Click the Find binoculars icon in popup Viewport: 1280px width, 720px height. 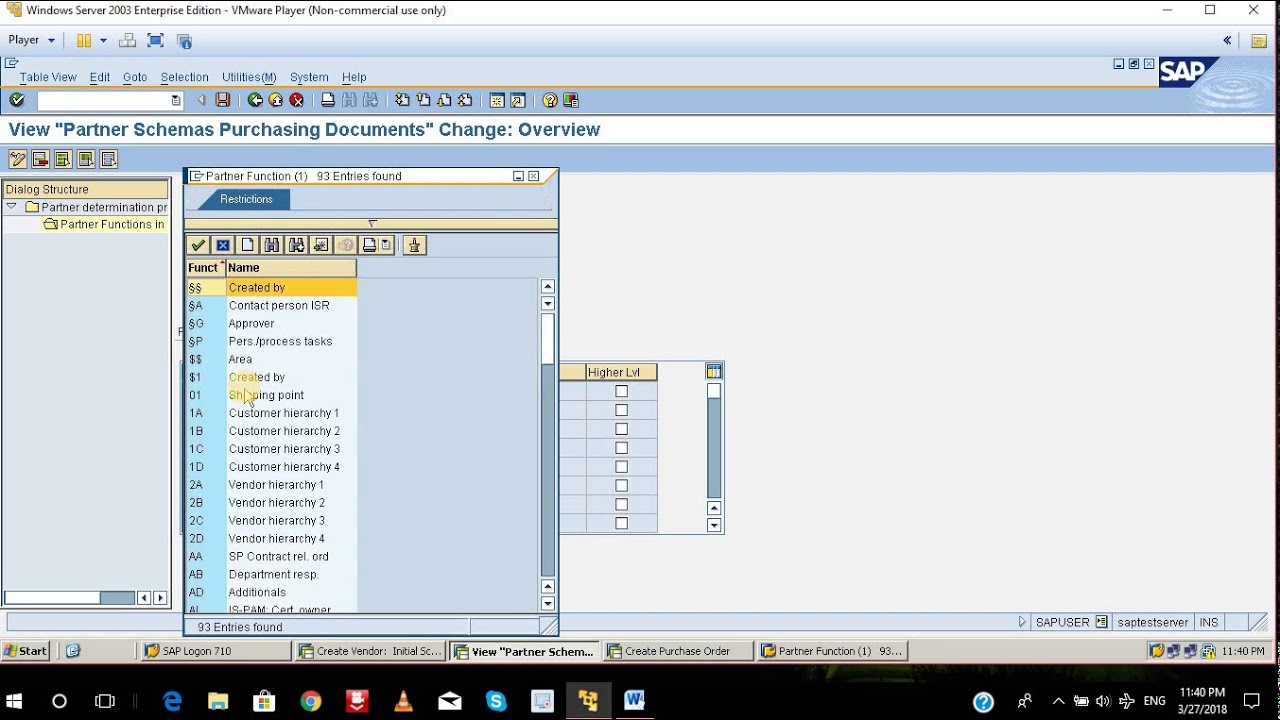click(272, 245)
